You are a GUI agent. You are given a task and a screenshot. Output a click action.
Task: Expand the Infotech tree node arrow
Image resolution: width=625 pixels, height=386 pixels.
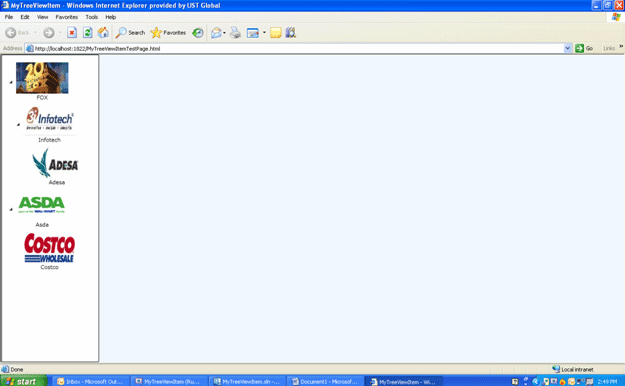coord(18,124)
